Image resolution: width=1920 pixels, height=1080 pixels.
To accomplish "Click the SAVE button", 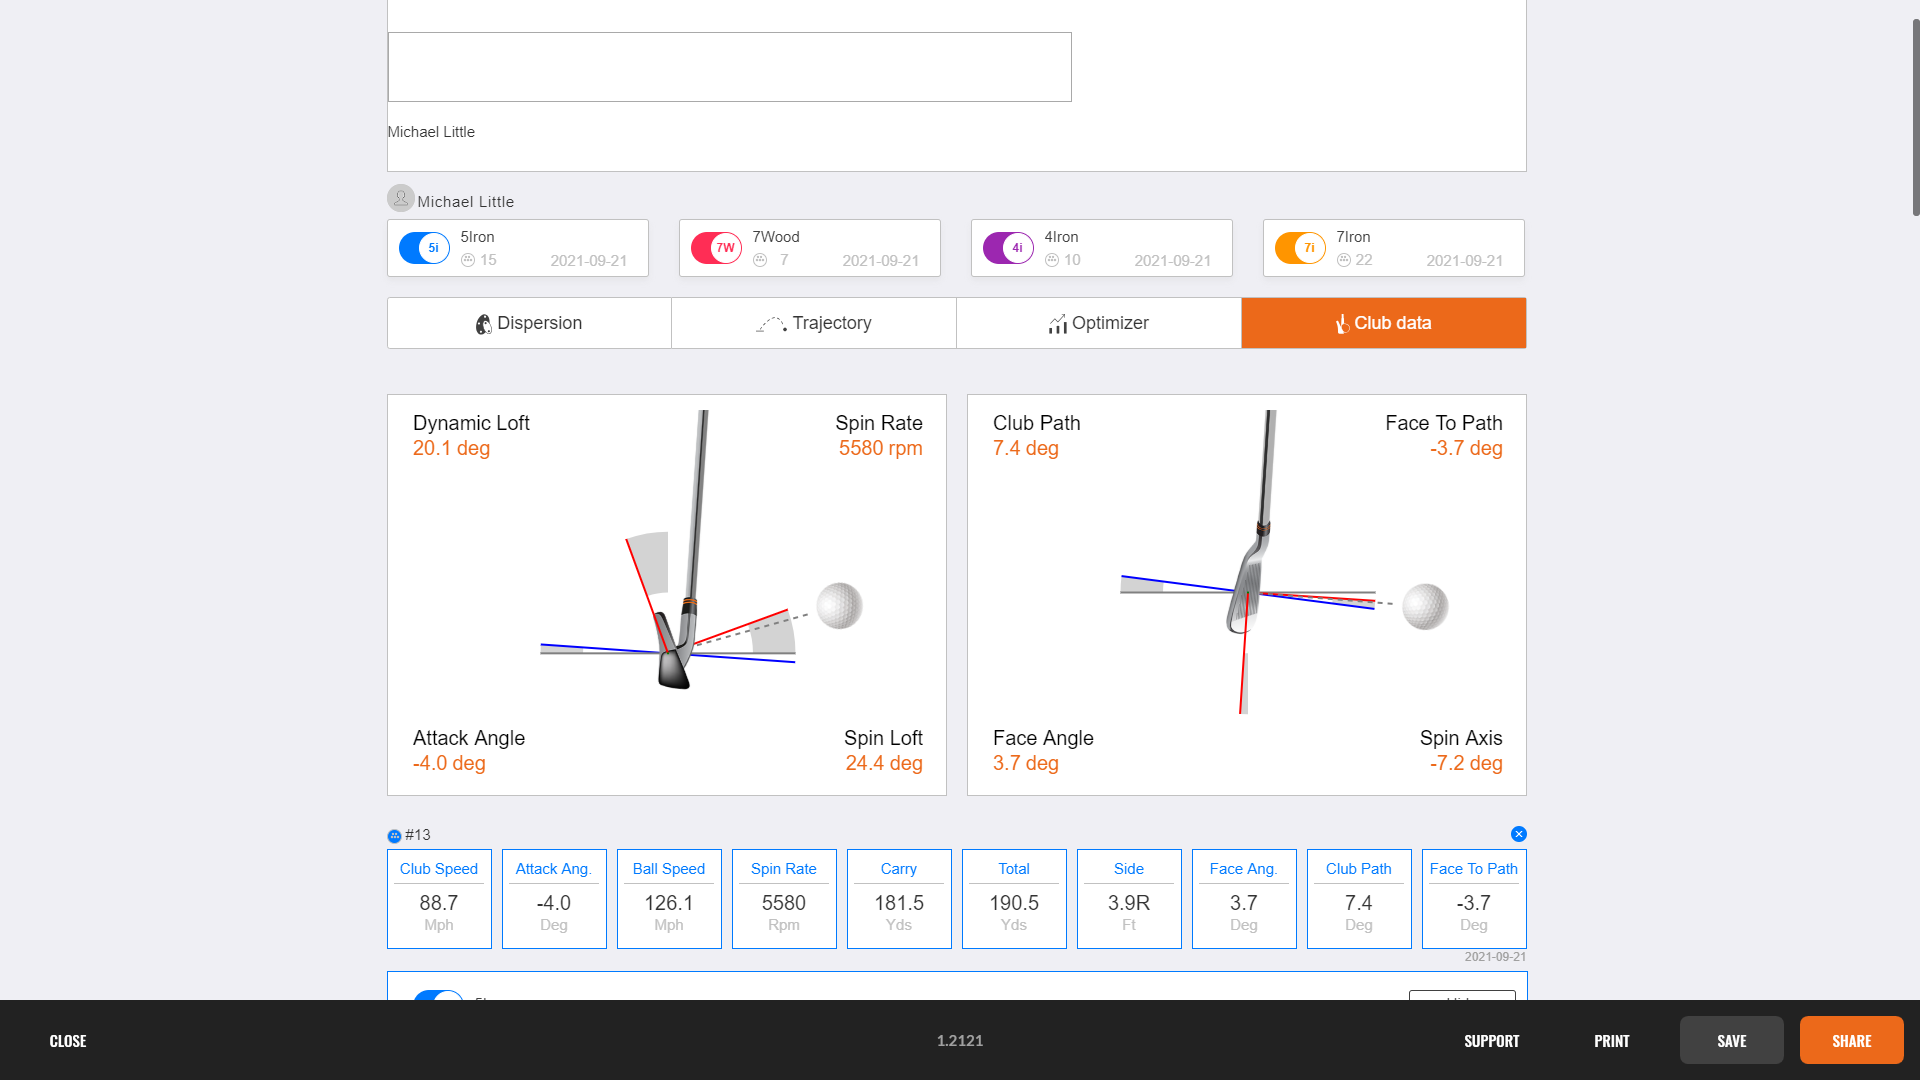I will pyautogui.click(x=1731, y=1040).
